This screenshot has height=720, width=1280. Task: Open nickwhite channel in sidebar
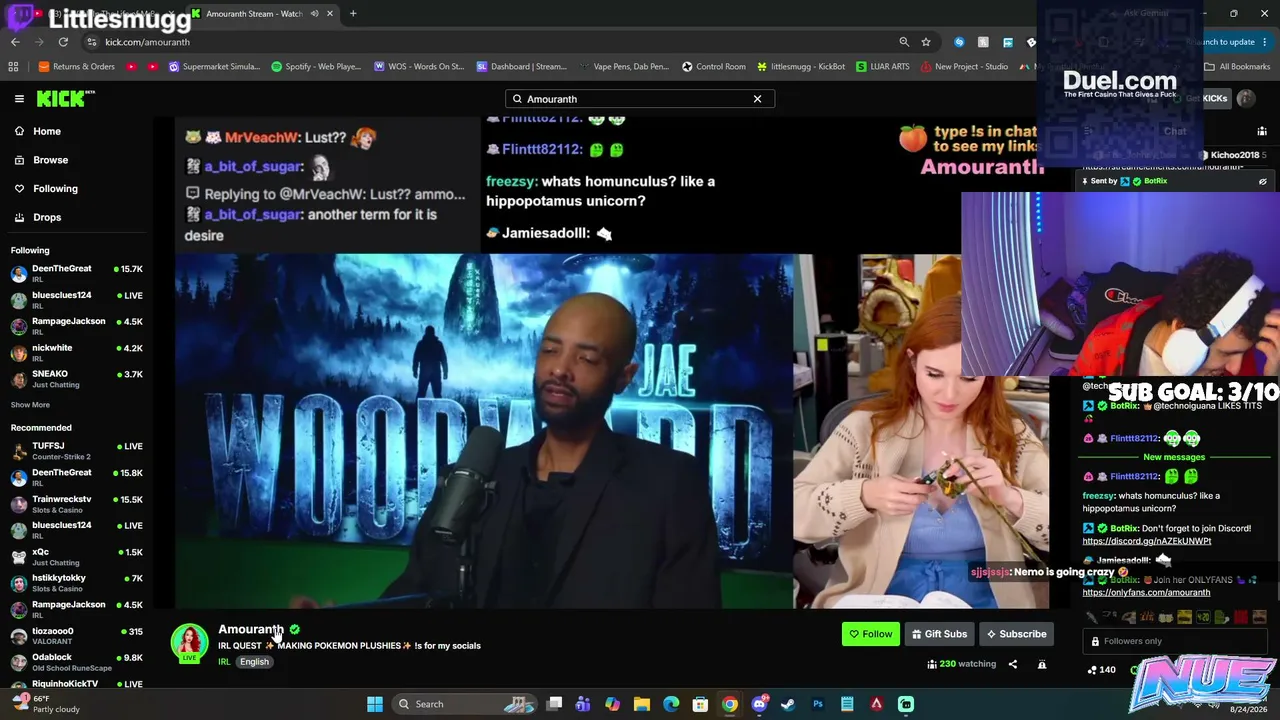(x=77, y=352)
